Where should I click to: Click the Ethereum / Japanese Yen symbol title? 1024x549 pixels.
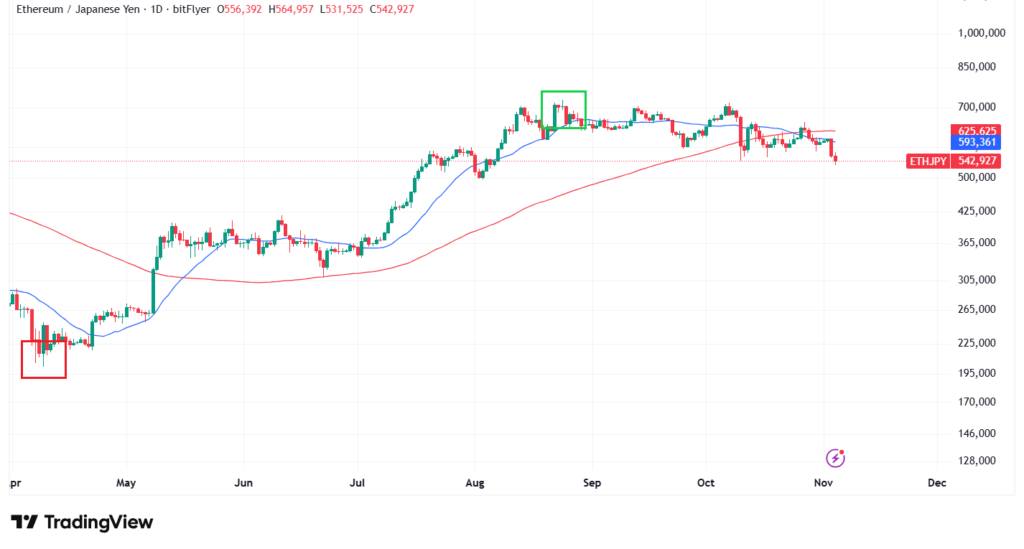coord(75,9)
